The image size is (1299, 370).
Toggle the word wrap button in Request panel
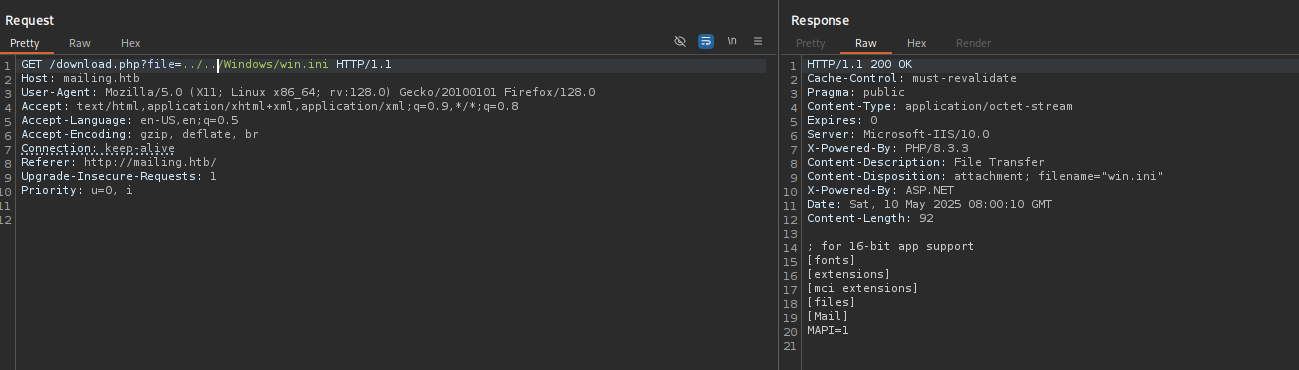706,42
